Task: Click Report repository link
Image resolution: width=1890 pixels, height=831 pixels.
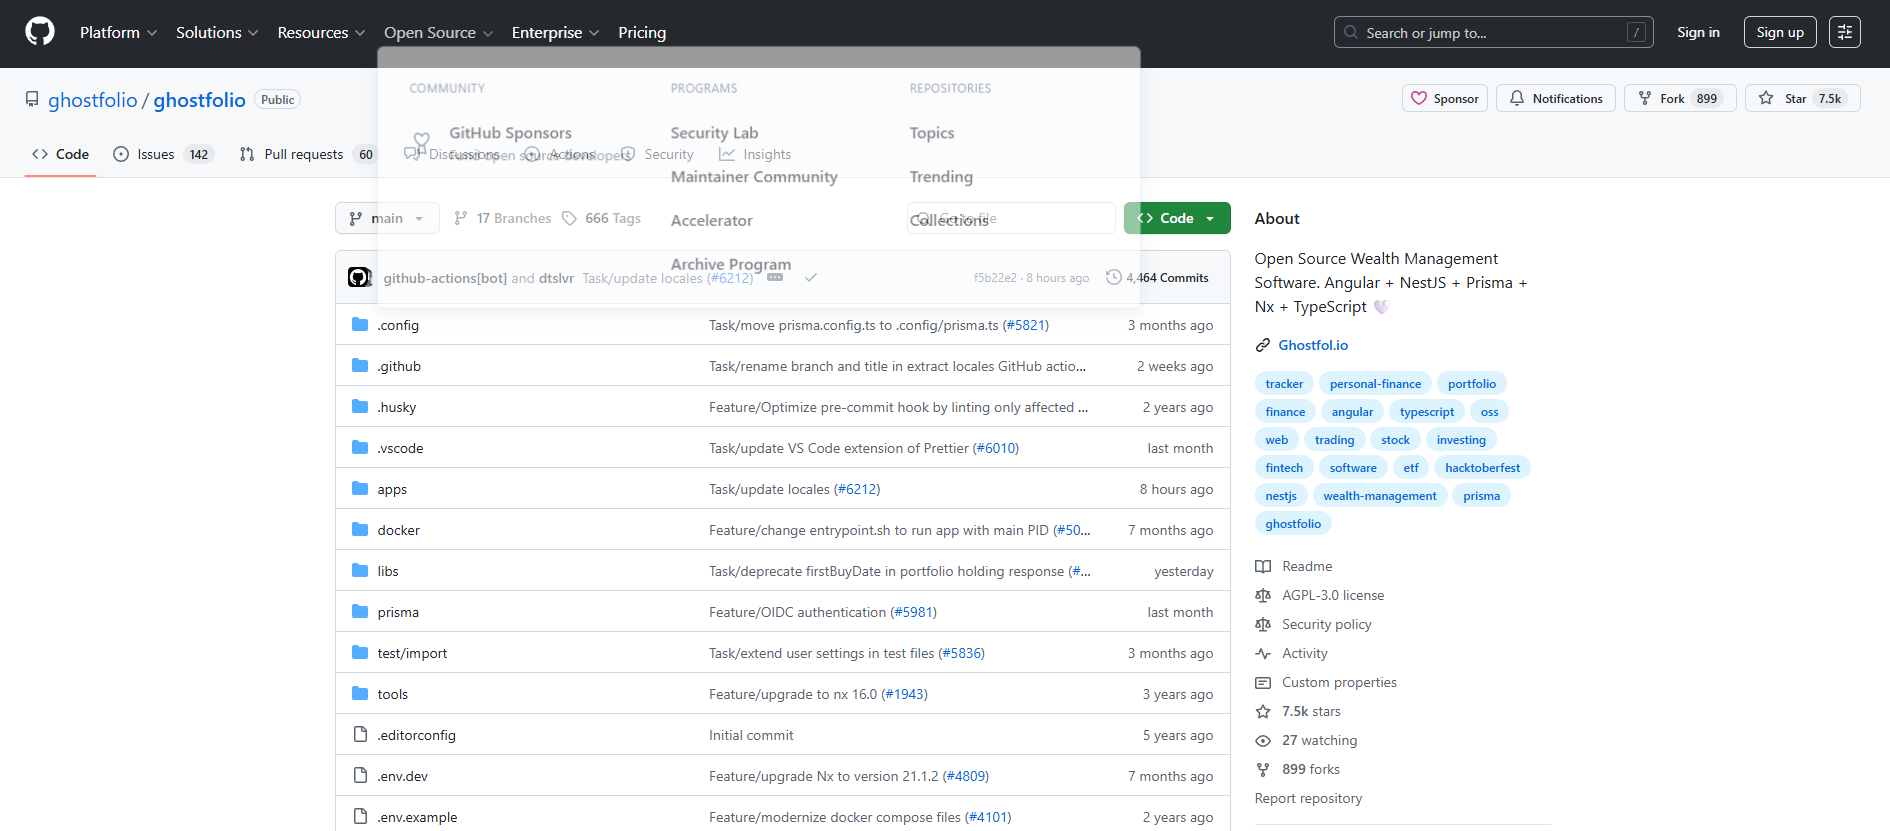Action: (x=1308, y=798)
